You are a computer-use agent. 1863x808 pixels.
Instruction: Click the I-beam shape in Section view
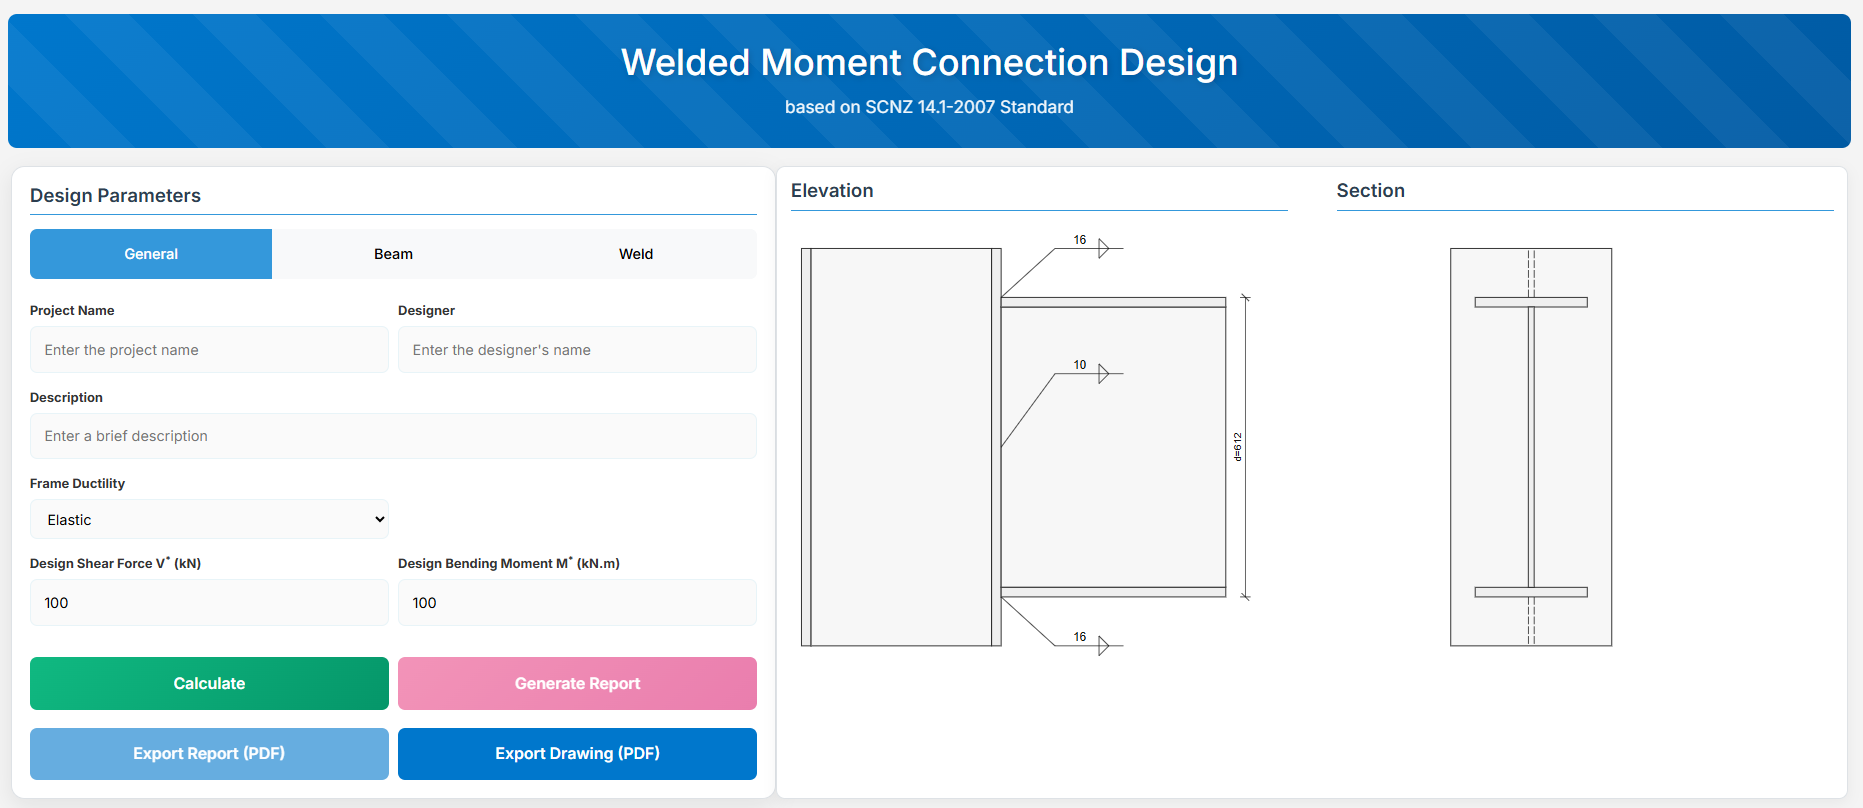coord(1531,447)
